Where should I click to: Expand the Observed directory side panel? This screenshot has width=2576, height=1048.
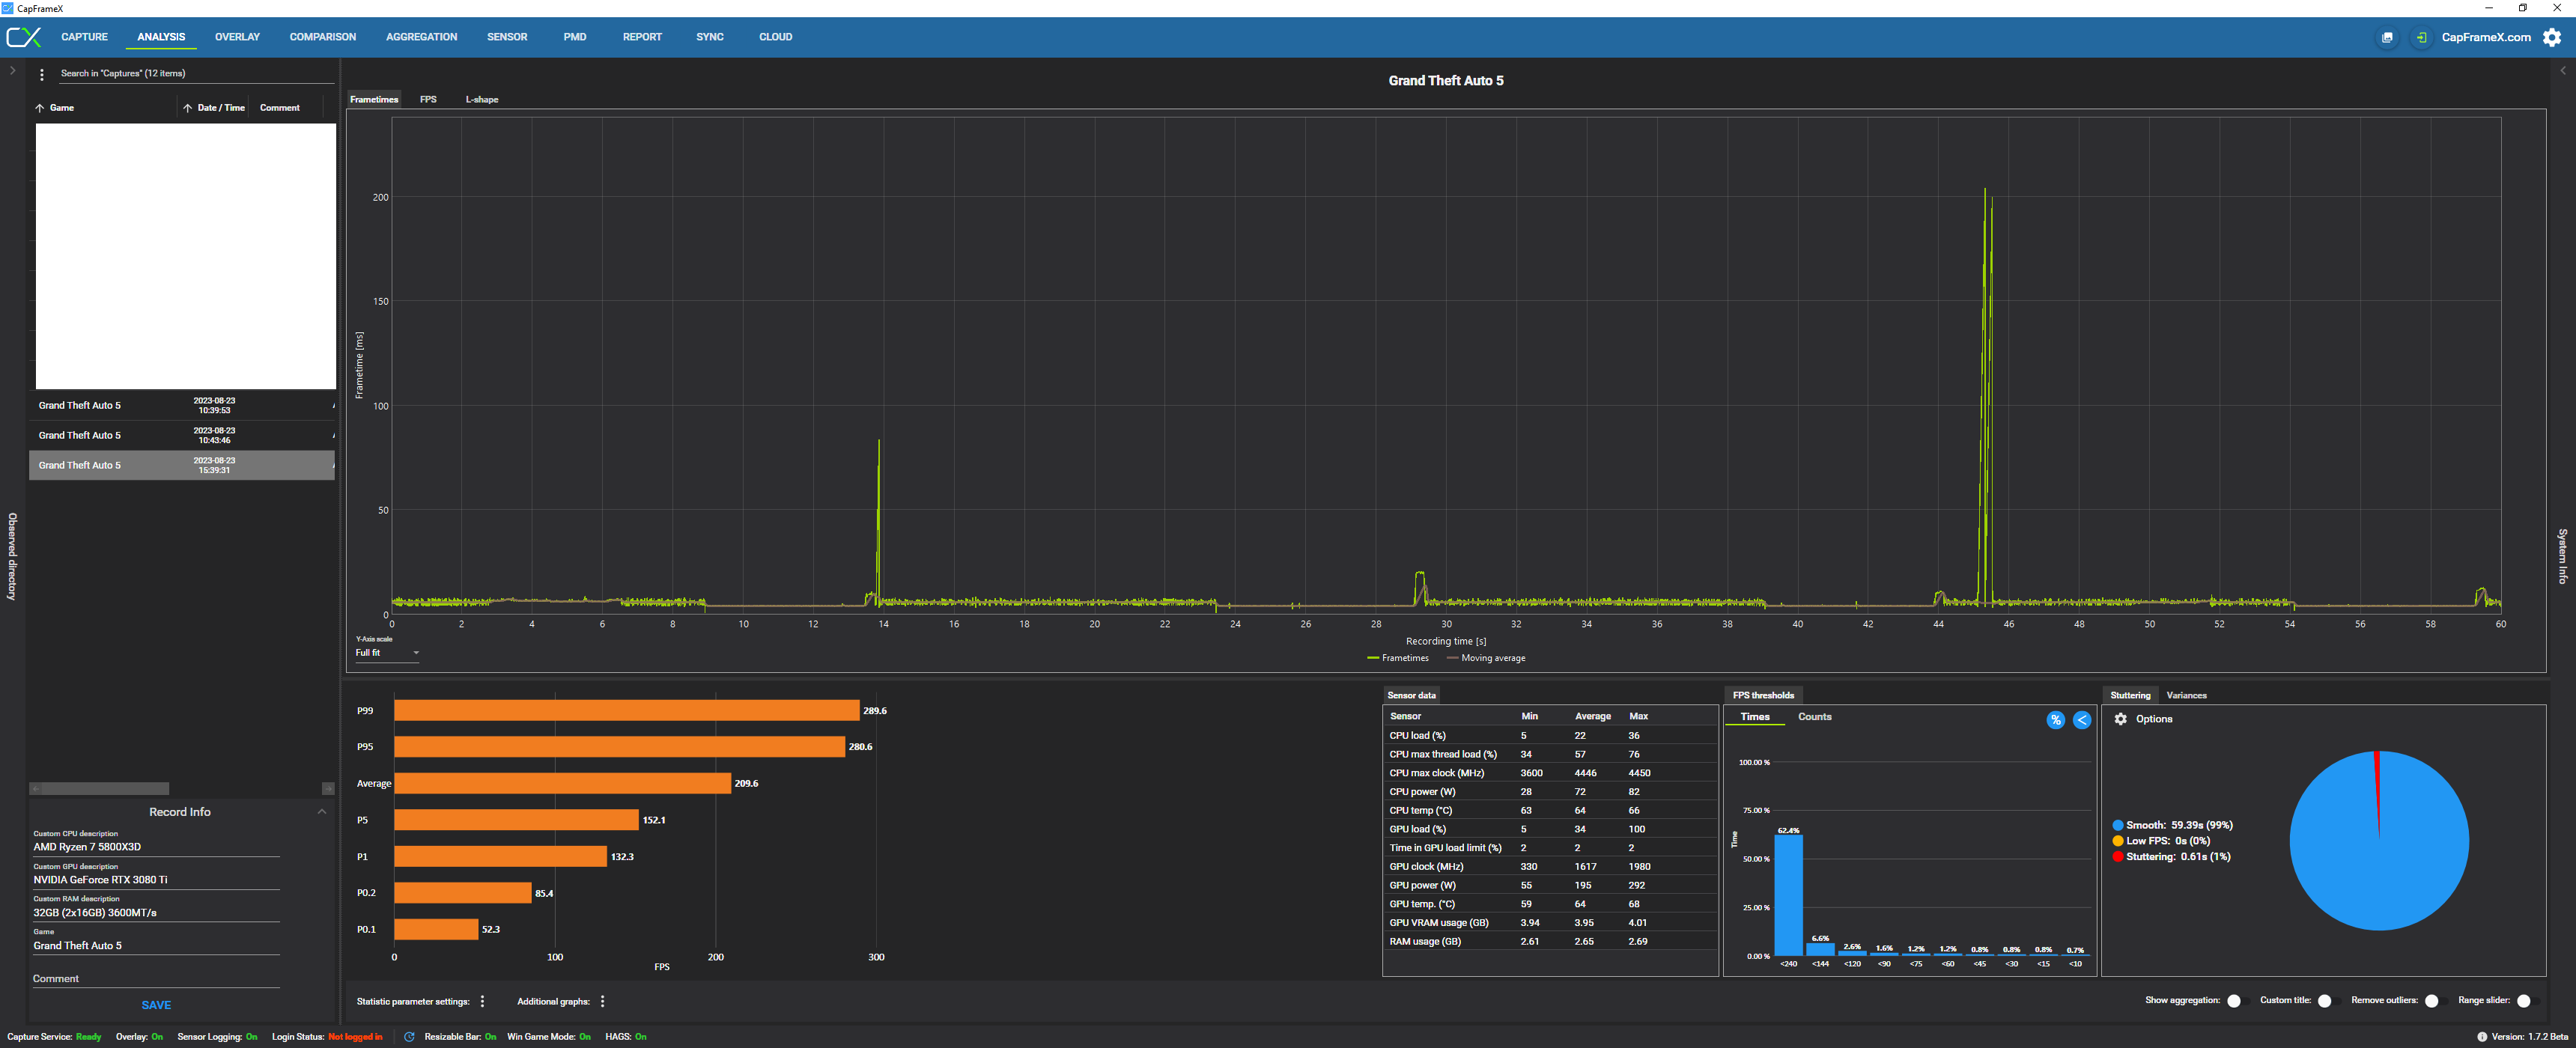click(12, 71)
